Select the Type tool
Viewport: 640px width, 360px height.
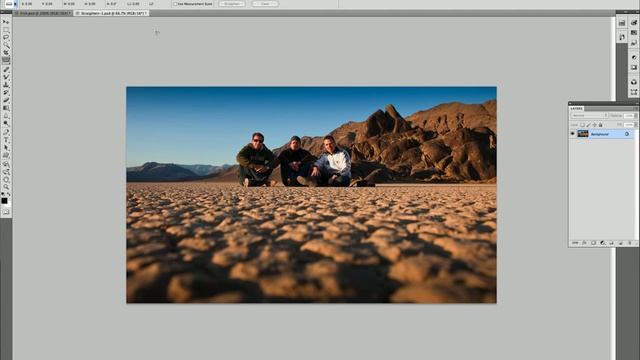pyautogui.click(x=6, y=140)
